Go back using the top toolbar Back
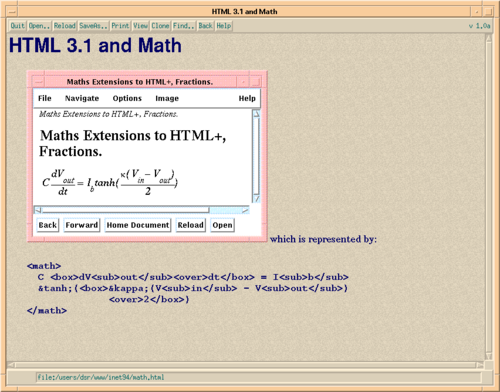The width and height of the screenshot is (500, 392). point(205,26)
